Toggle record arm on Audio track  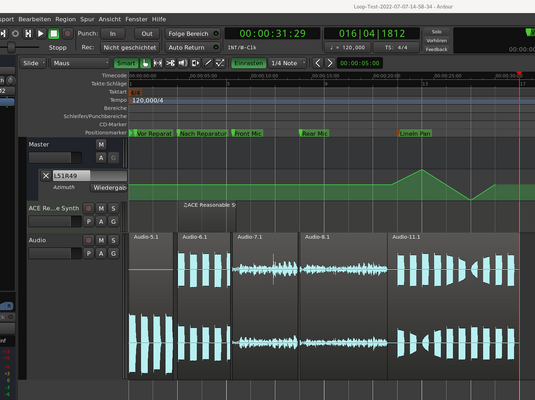click(88, 240)
